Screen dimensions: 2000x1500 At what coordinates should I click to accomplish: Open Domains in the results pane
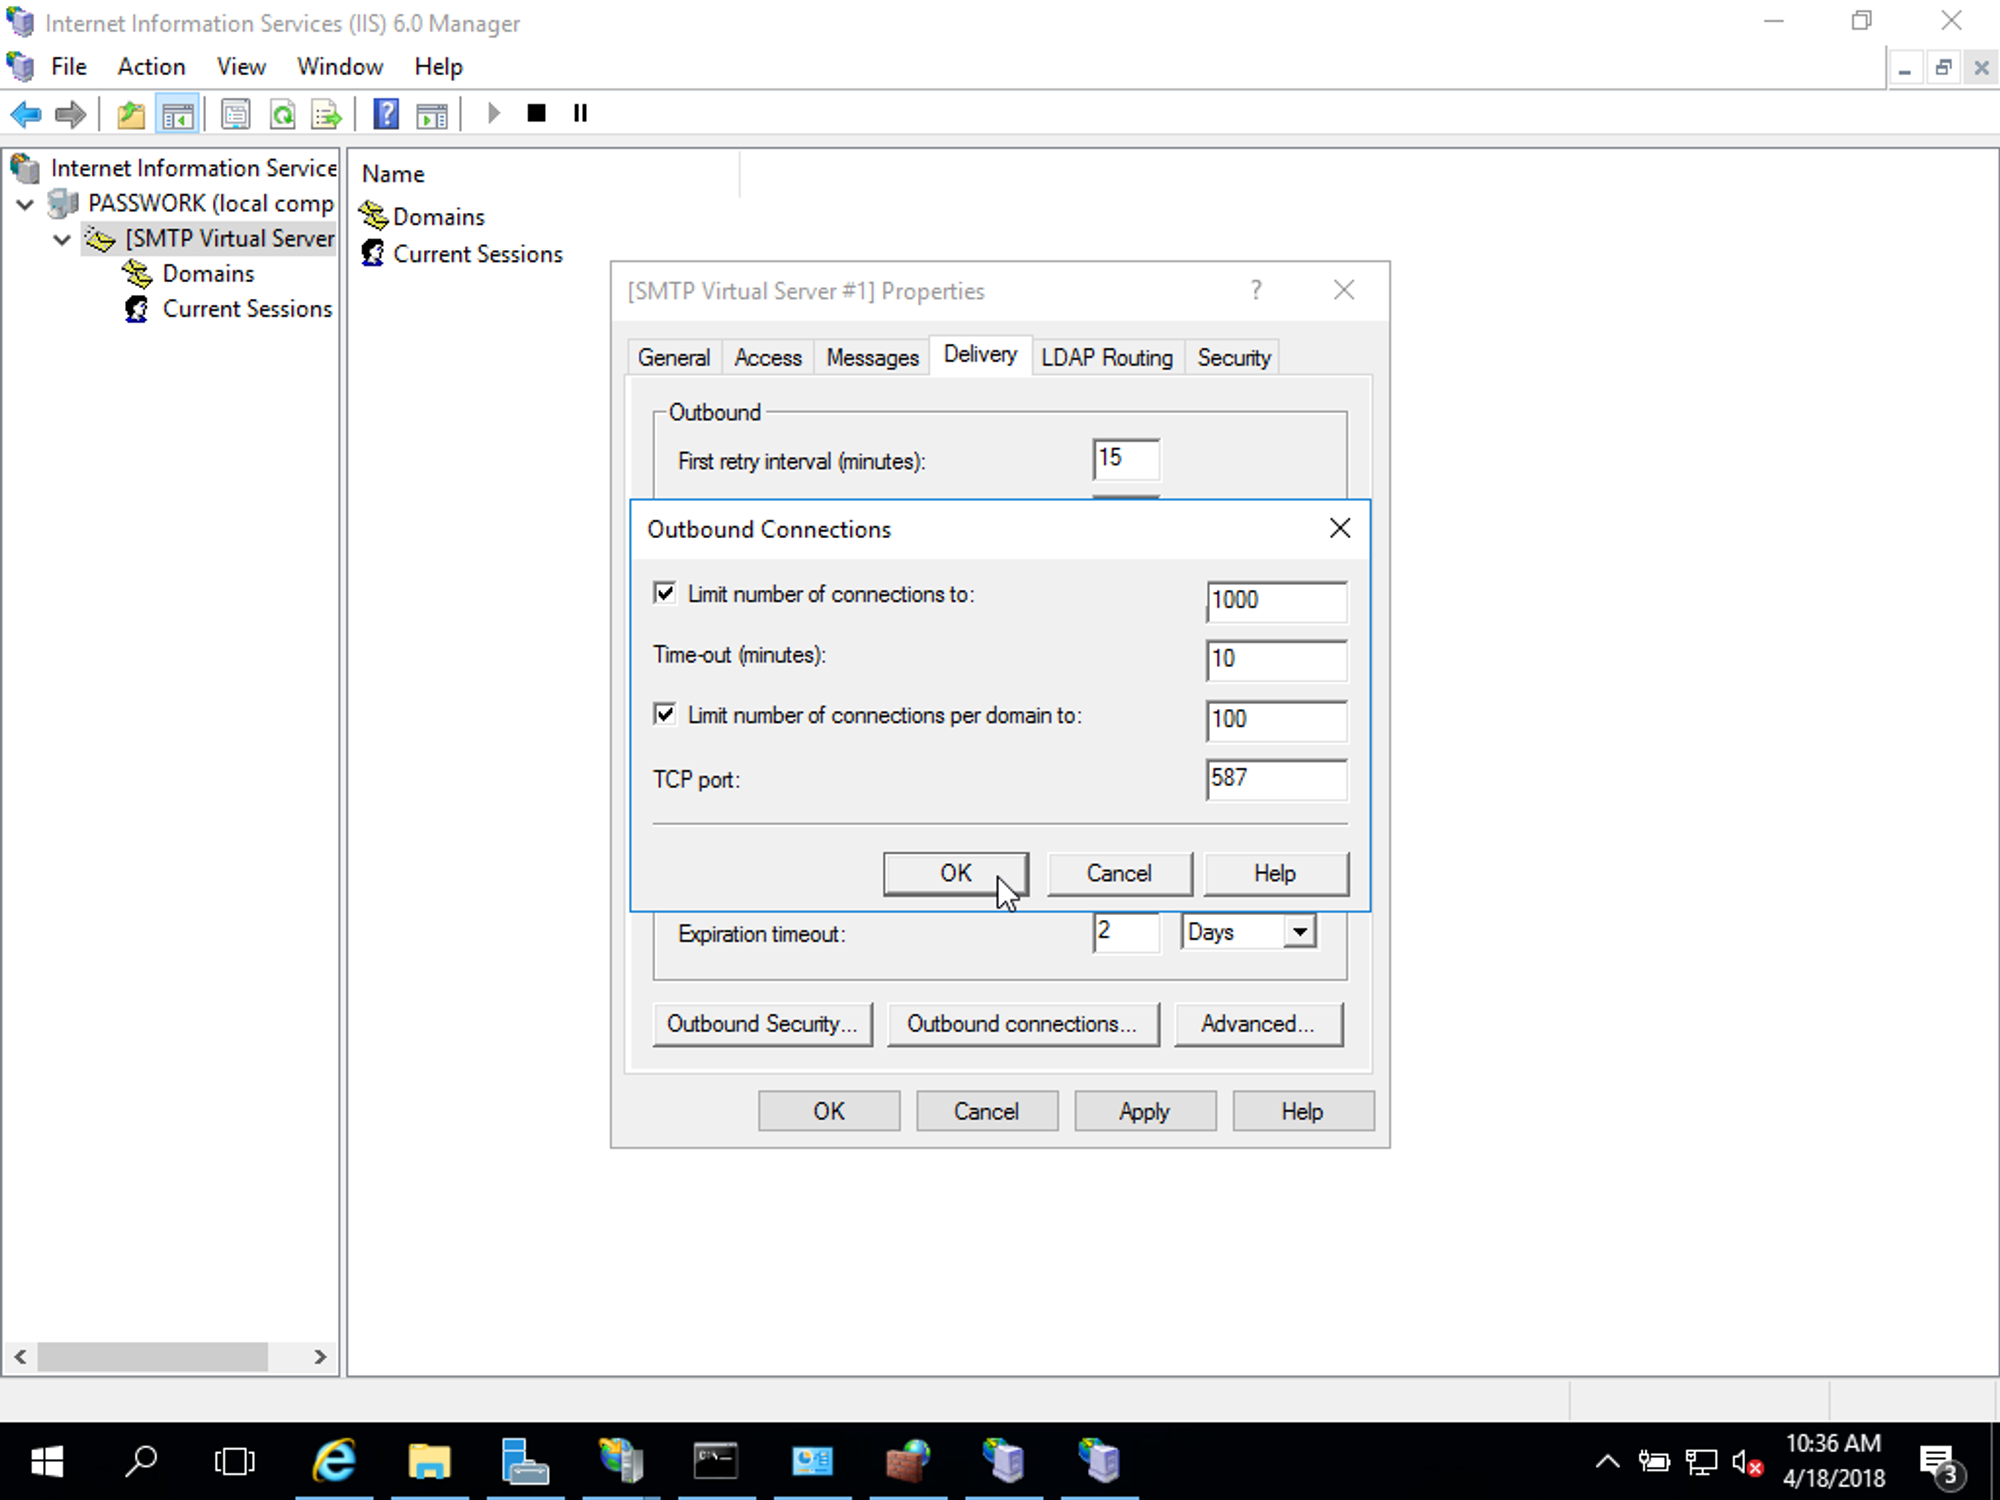[x=439, y=216]
